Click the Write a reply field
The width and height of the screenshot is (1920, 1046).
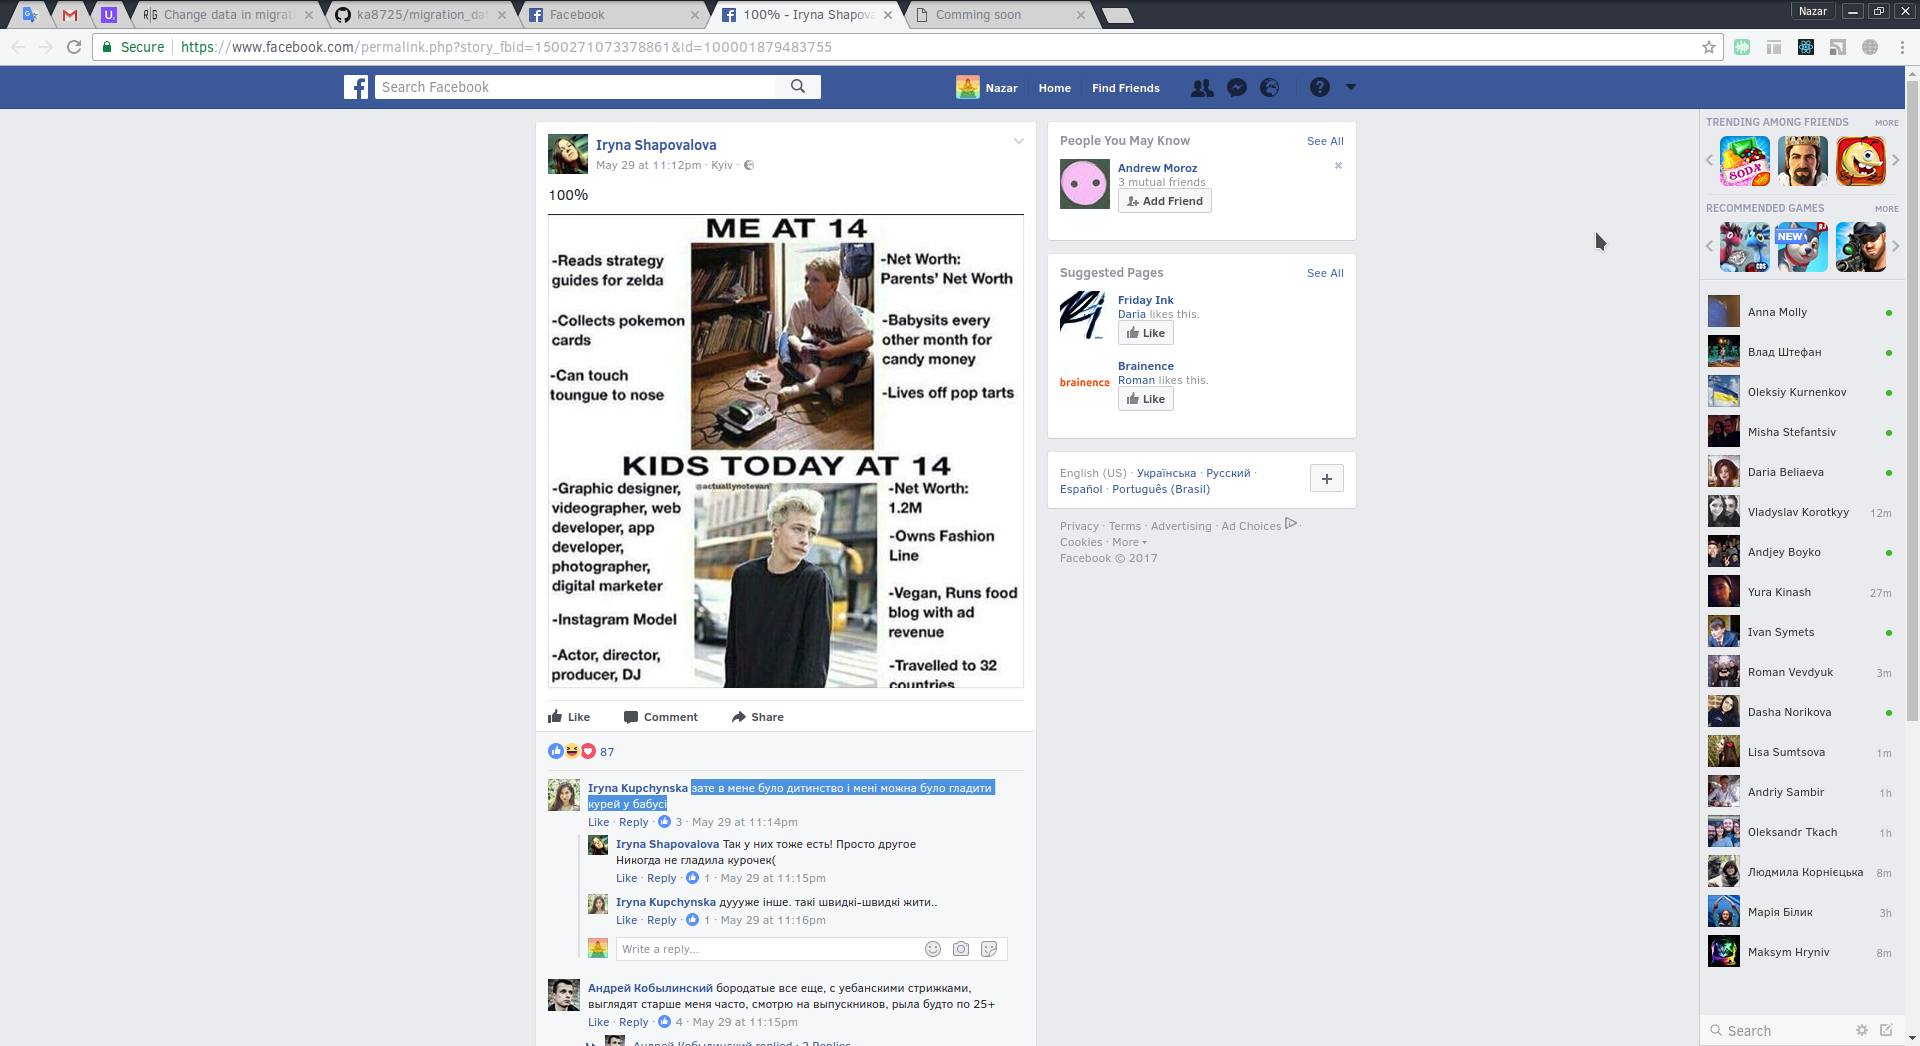[x=770, y=949]
